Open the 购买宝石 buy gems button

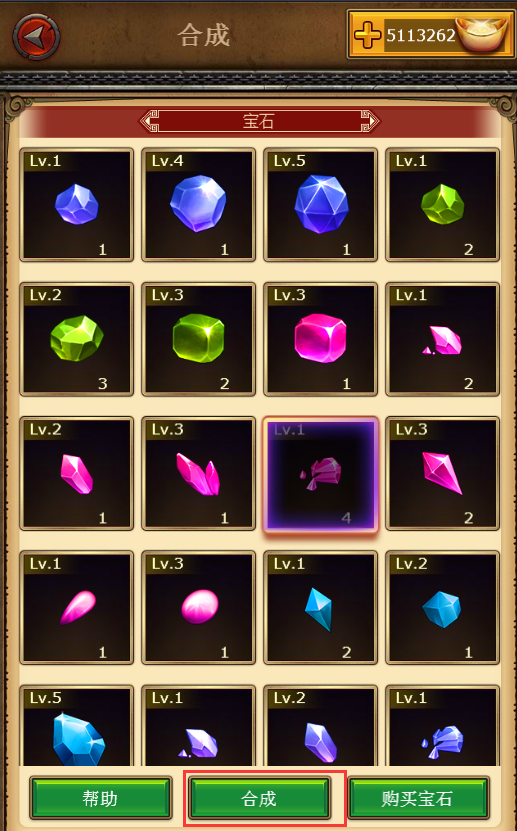[x=417, y=798]
